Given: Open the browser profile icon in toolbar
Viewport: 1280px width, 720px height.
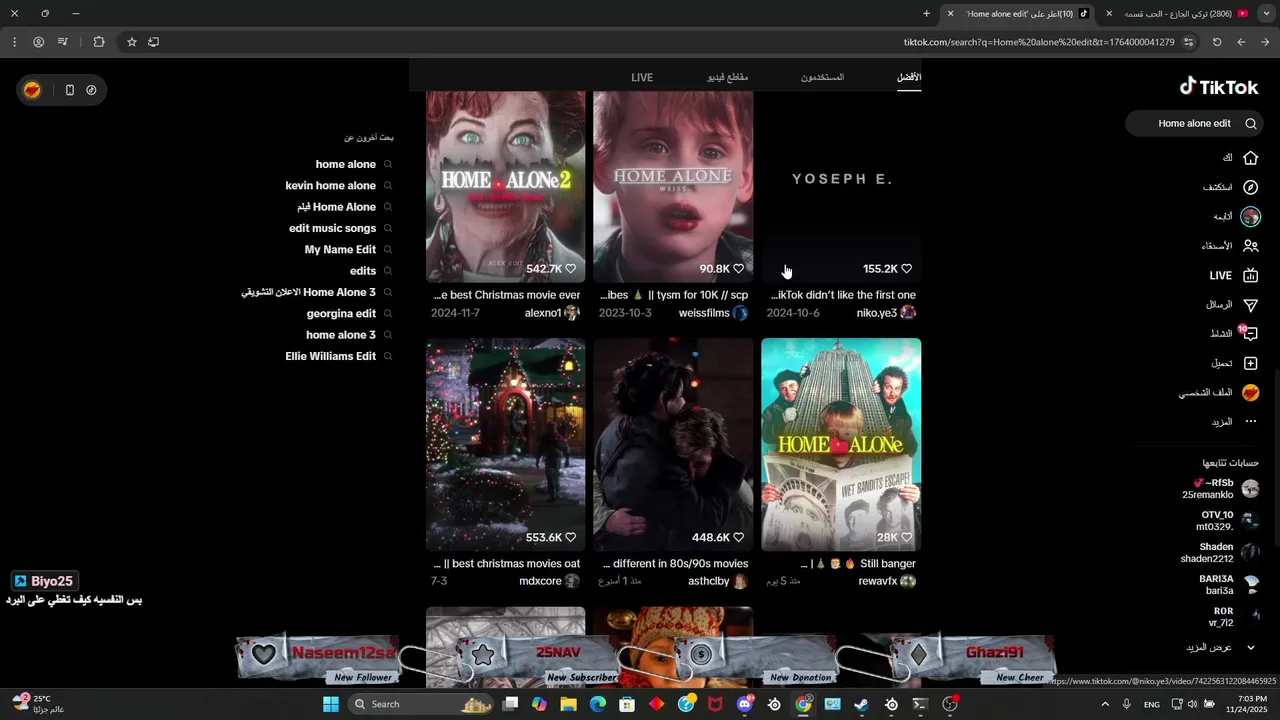Looking at the screenshot, I should 38,42.
